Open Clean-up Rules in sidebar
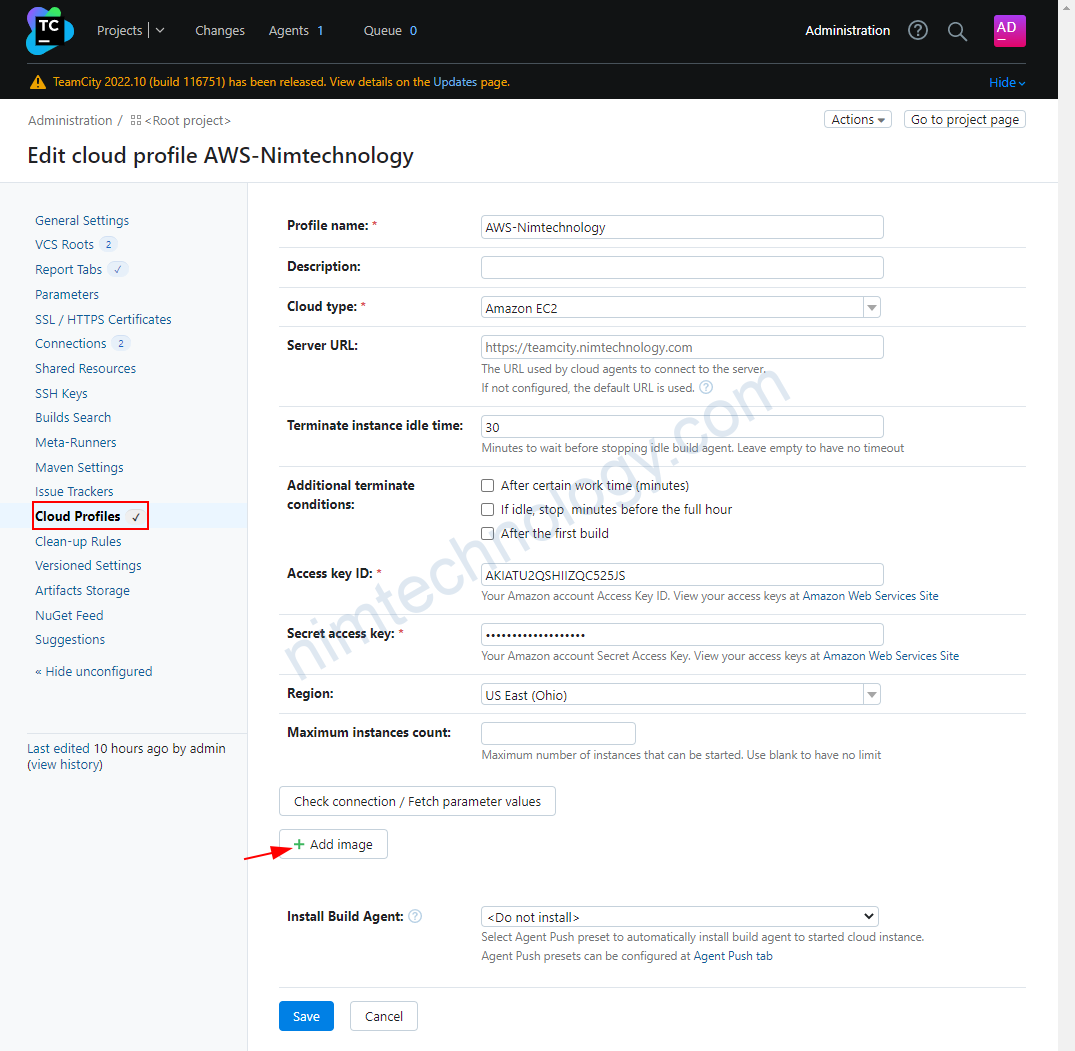 coord(78,541)
